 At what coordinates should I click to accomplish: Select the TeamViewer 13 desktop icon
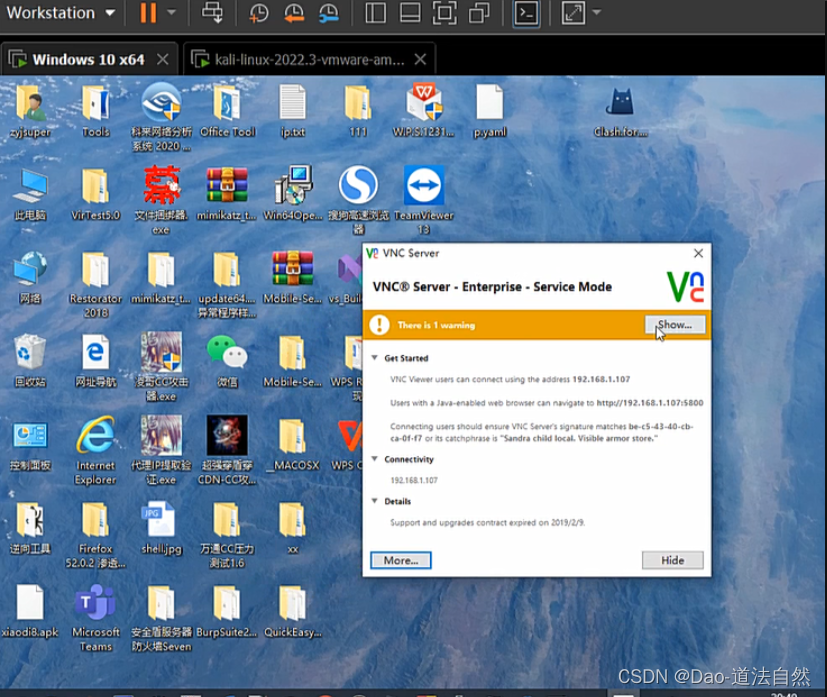pos(424,200)
